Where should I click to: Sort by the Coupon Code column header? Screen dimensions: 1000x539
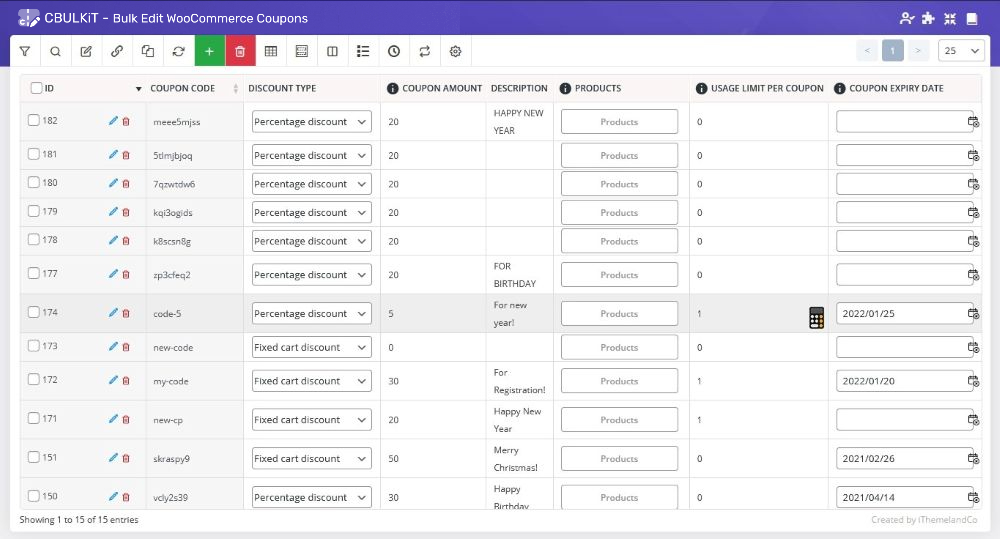pyautogui.click(x=183, y=88)
